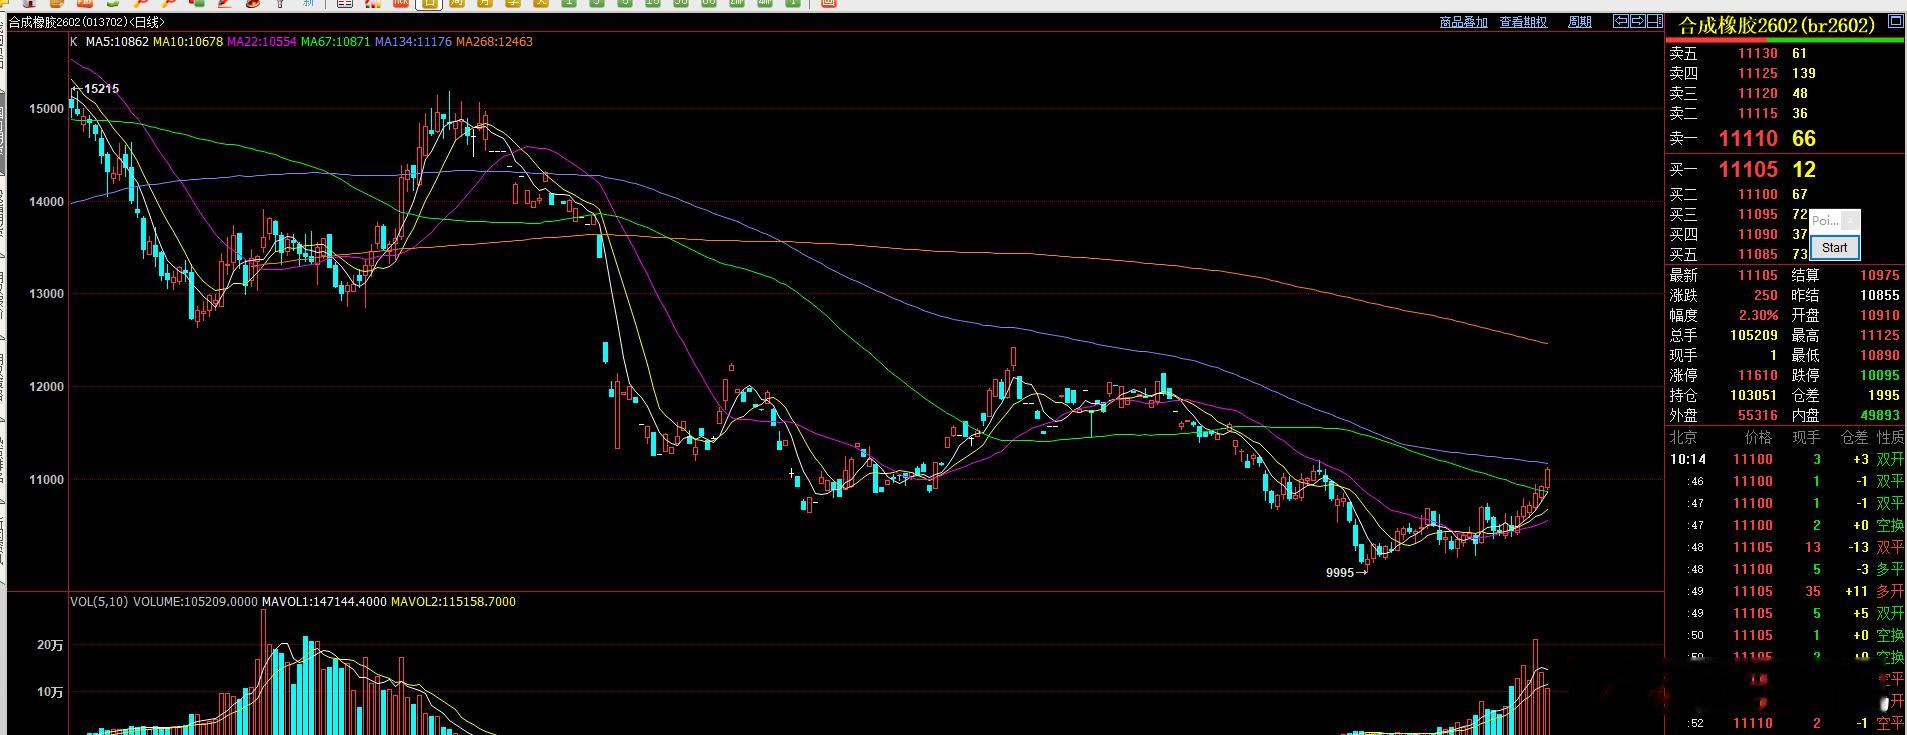
Task: Click the 最高 high value 11125
Action: coord(1880,336)
